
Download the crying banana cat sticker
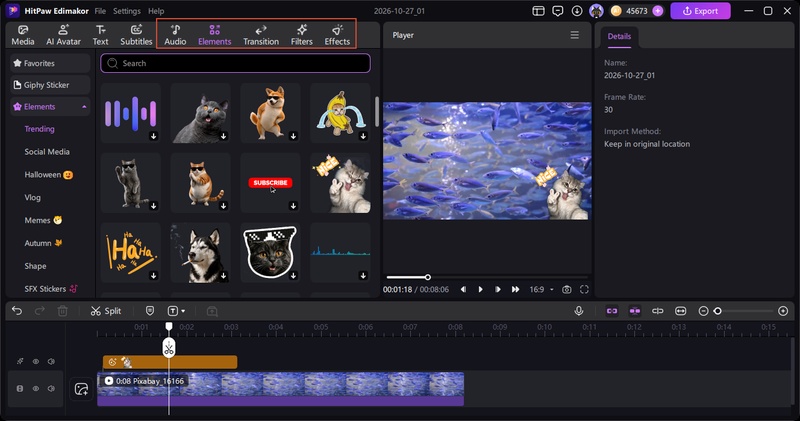pyautogui.click(x=363, y=136)
